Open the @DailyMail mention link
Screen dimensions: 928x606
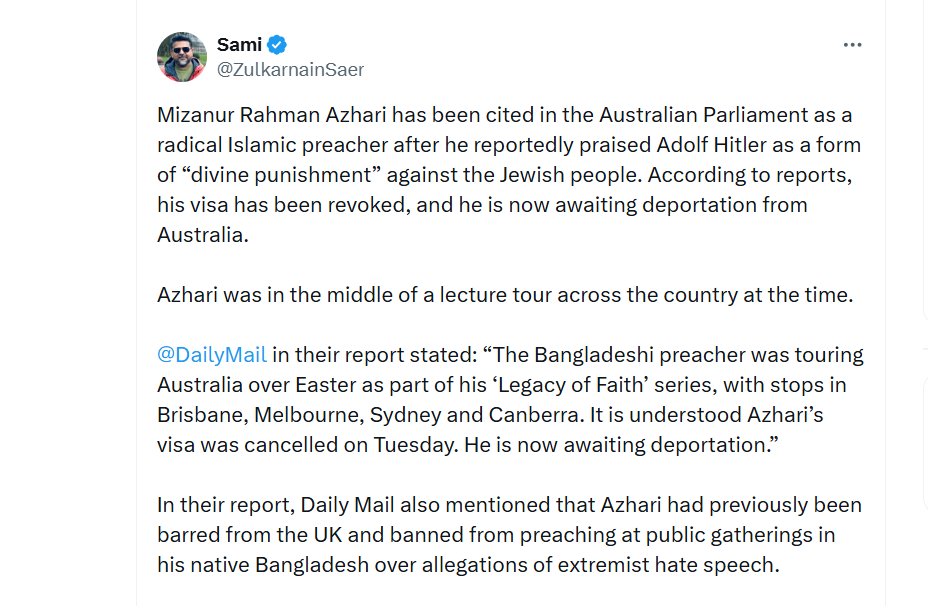click(212, 355)
